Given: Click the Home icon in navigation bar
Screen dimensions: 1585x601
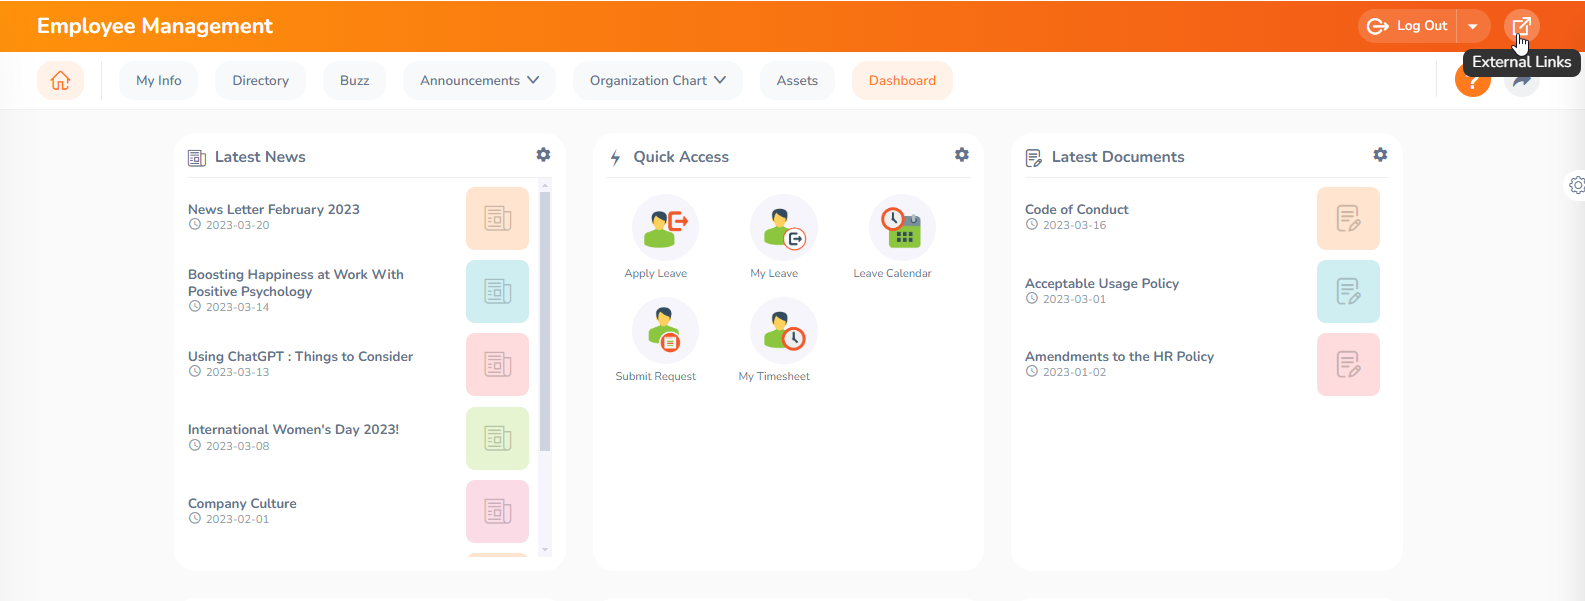Looking at the screenshot, I should coord(60,81).
